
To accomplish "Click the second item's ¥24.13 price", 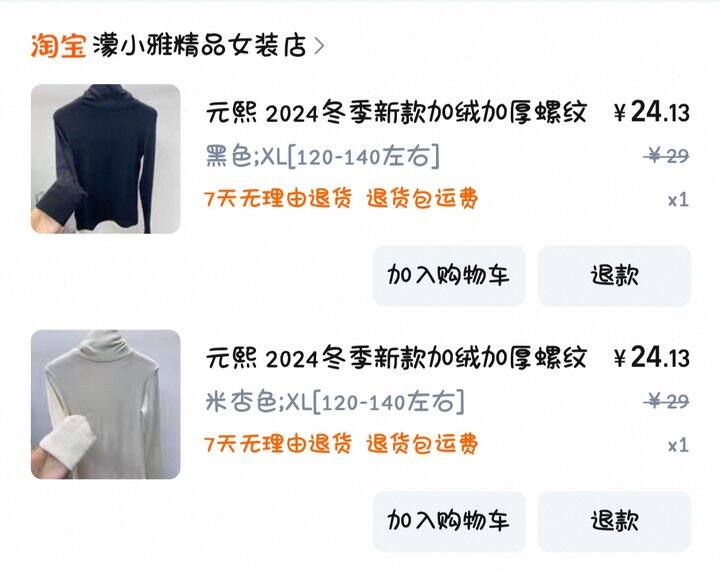I will (x=652, y=358).
